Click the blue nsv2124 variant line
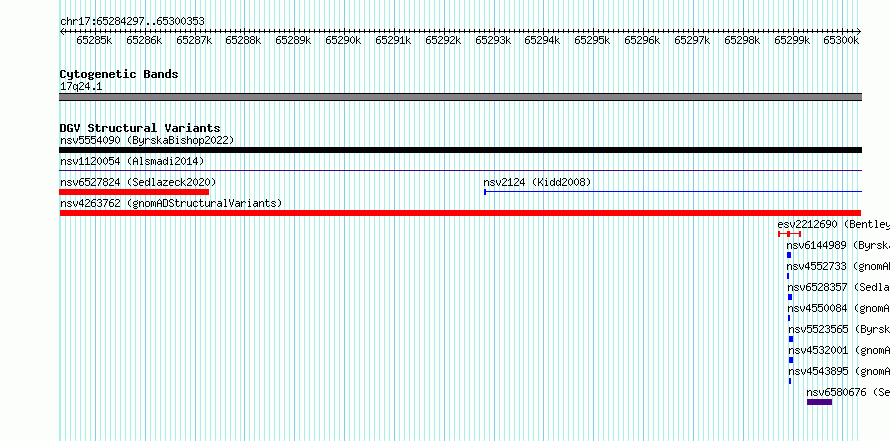 click(x=673, y=192)
